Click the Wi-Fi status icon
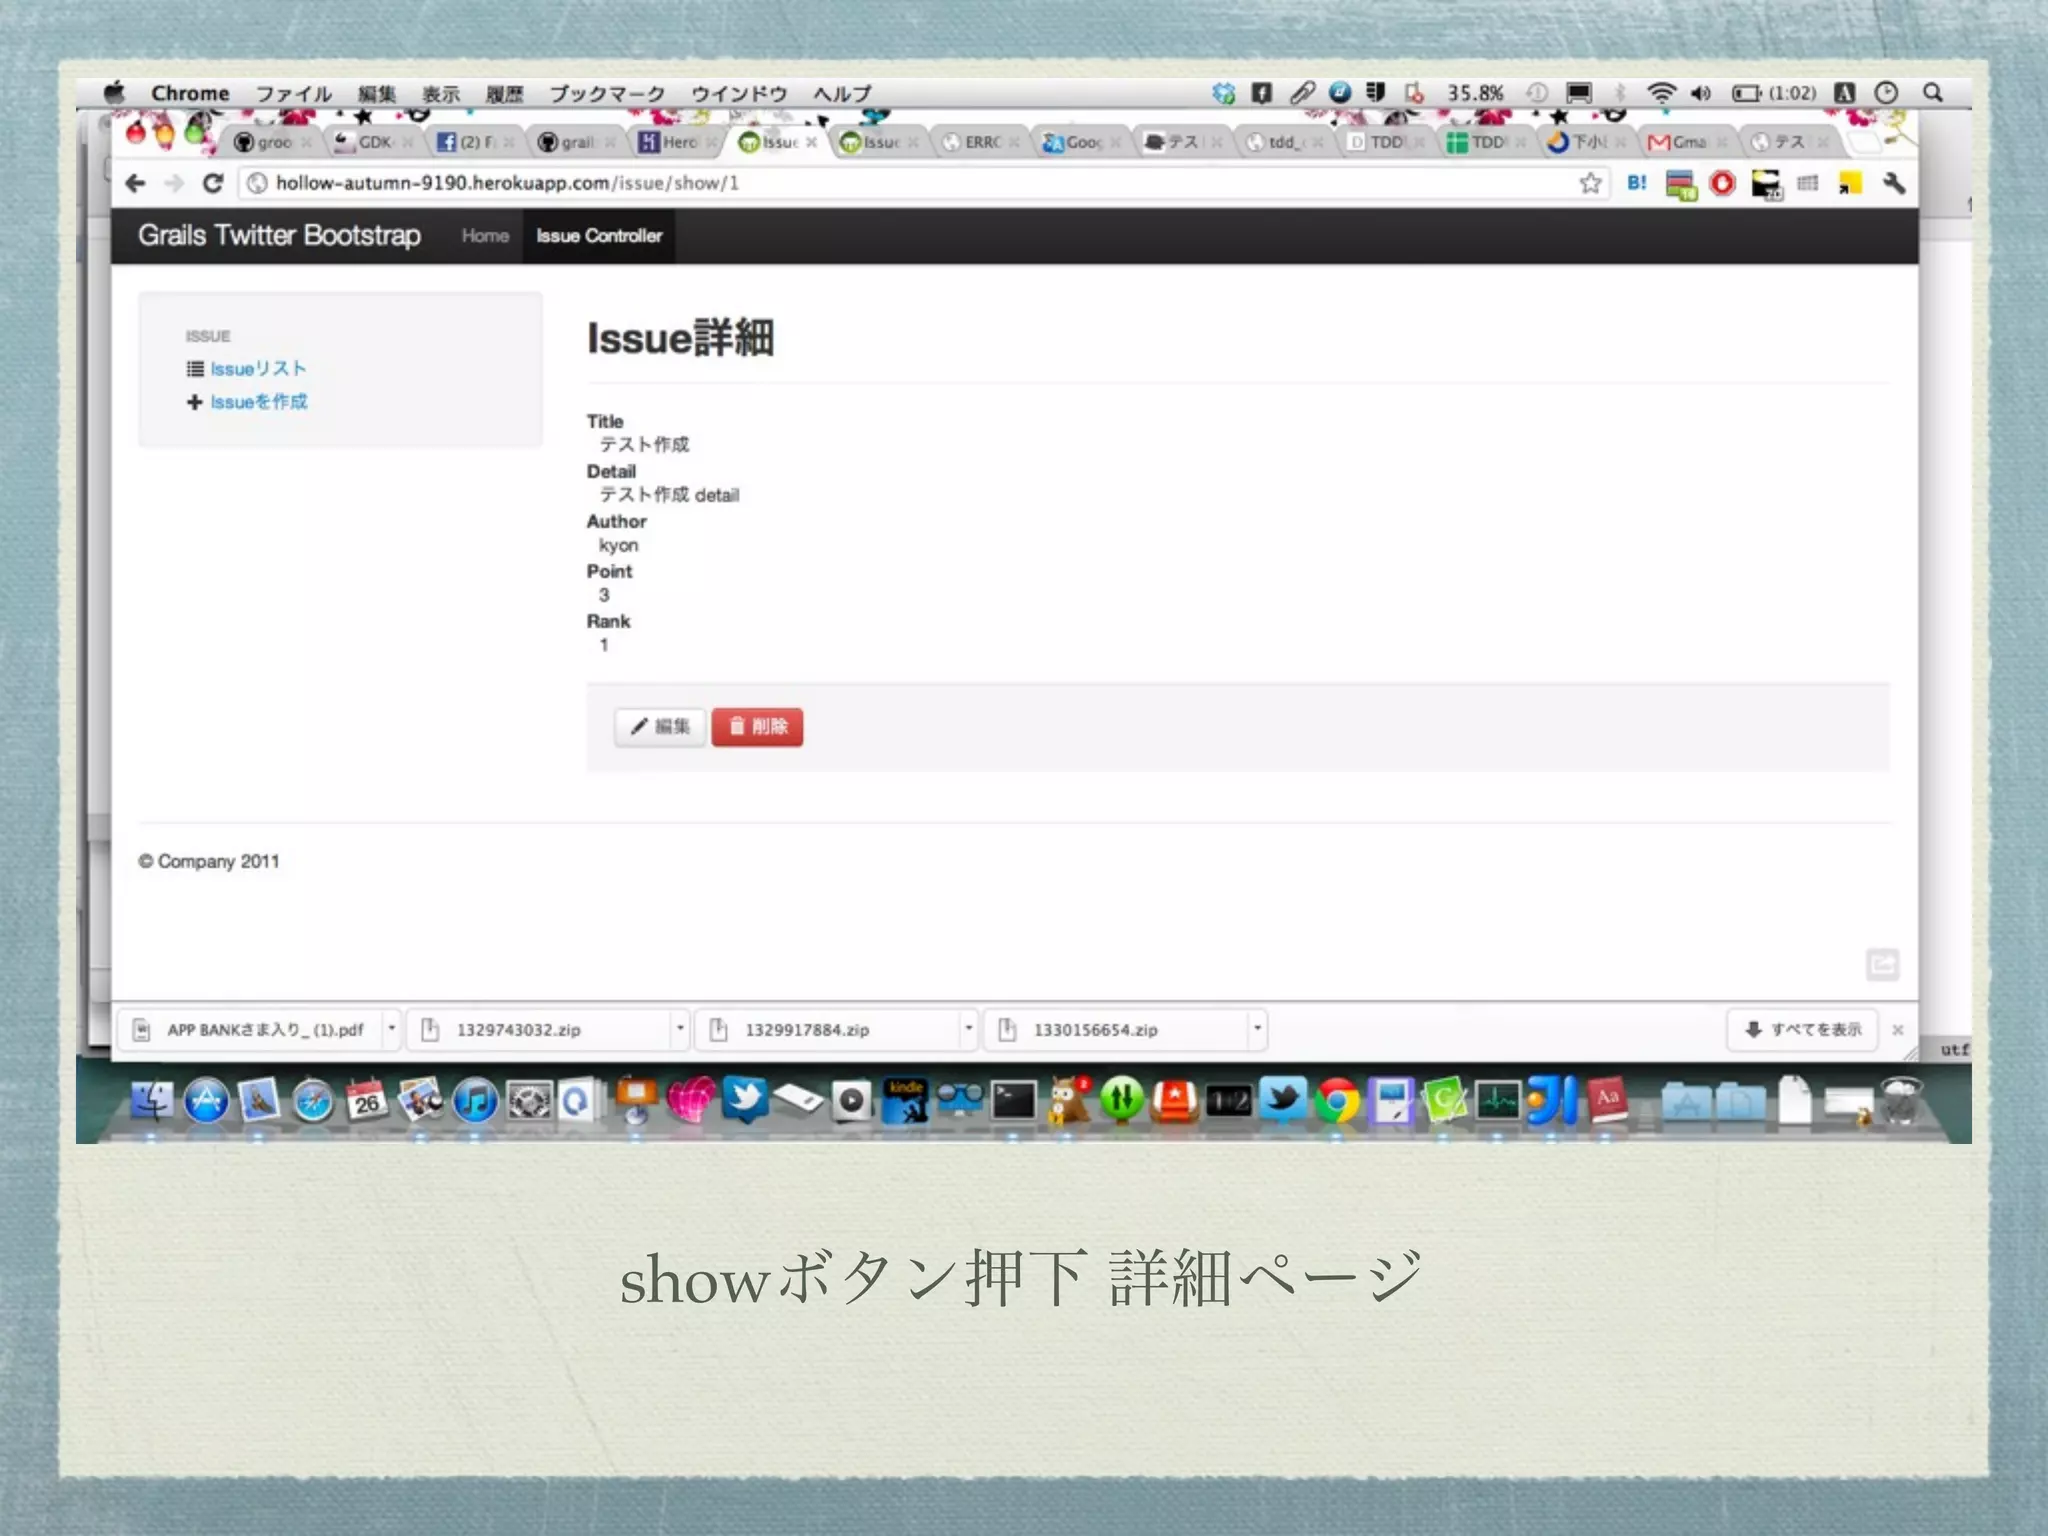This screenshot has width=2048, height=1536. click(1660, 93)
